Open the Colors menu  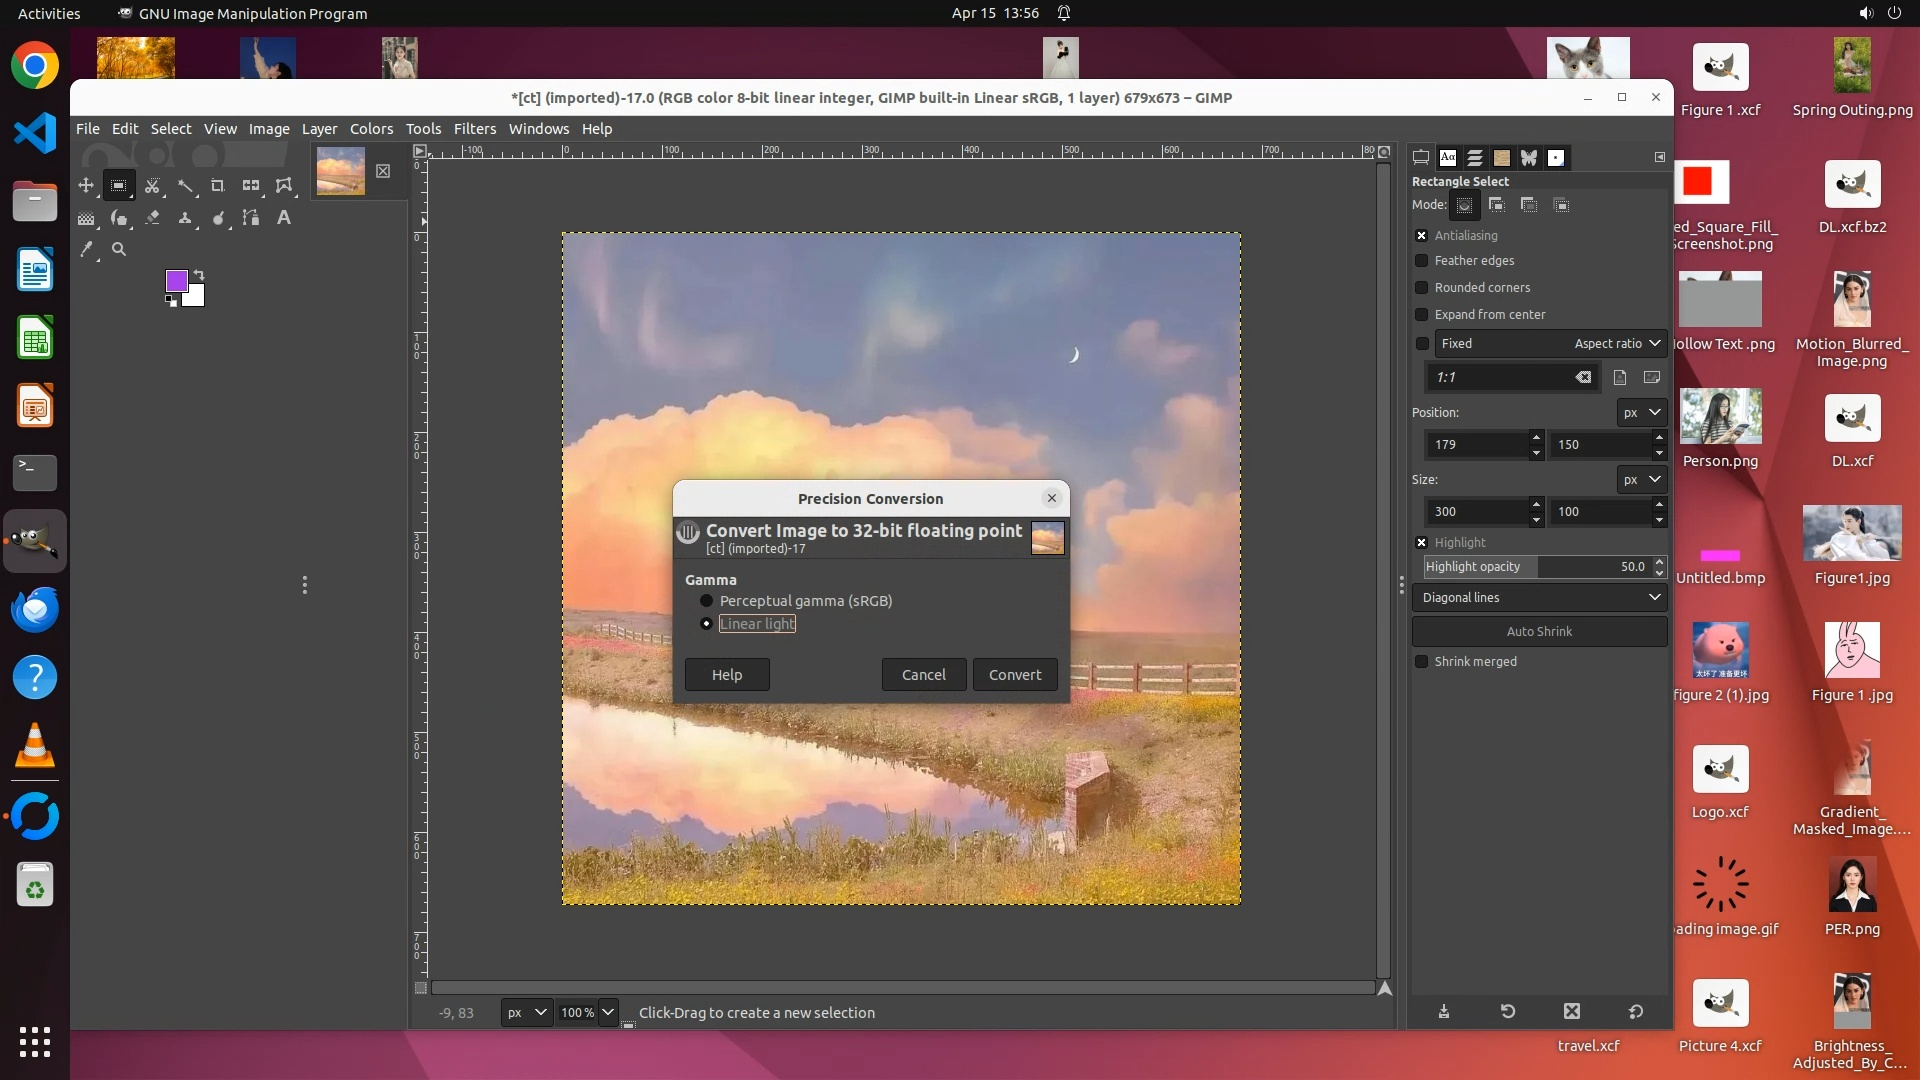coord(371,129)
